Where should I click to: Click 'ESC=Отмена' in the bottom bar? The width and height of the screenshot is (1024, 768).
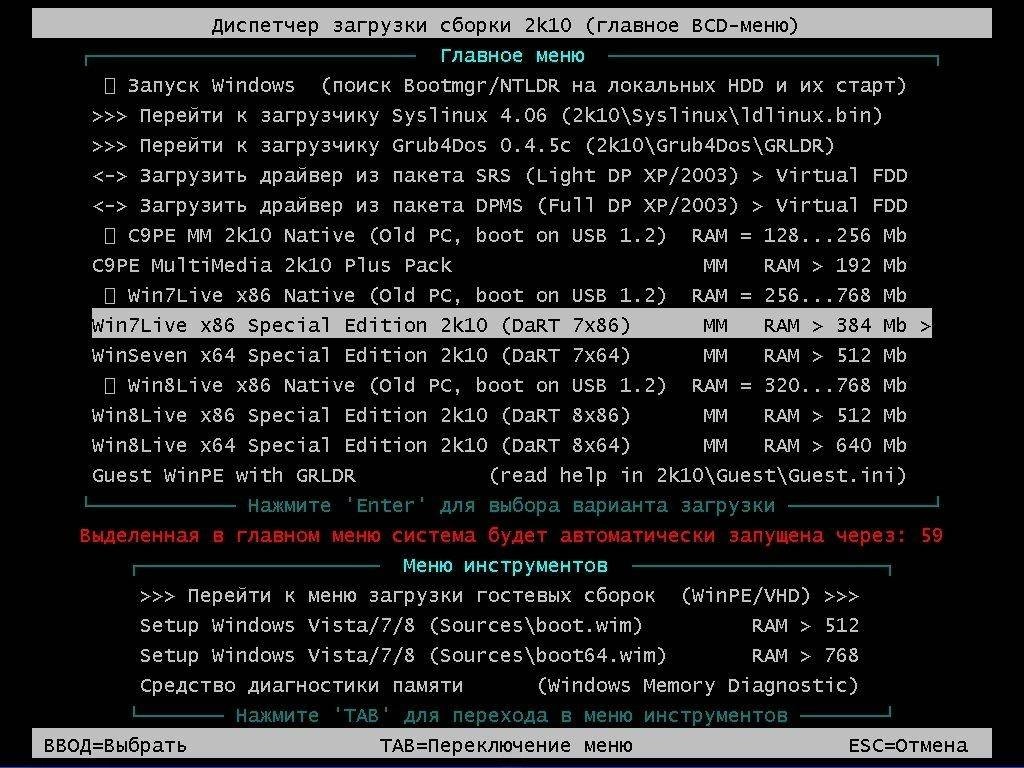point(908,746)
